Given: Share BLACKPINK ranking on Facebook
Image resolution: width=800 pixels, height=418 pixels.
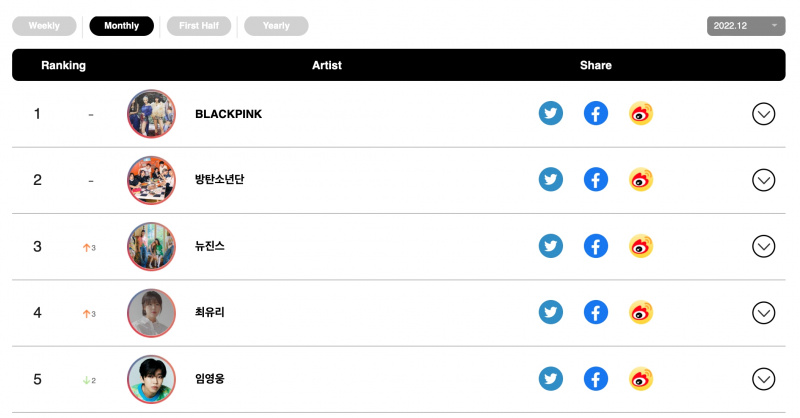Looking at the screenshot, I should click(x=595, y=113).
